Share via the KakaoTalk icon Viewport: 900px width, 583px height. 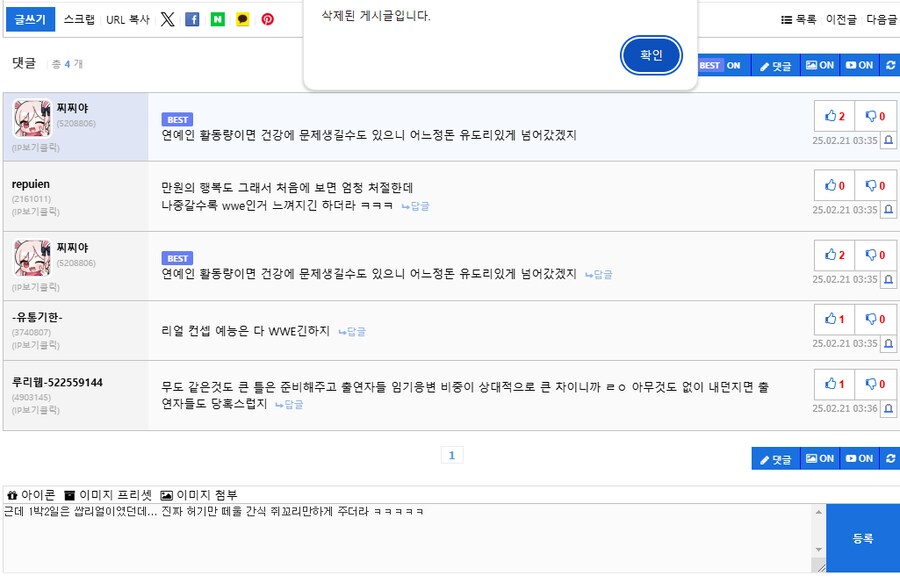(242, 18)
